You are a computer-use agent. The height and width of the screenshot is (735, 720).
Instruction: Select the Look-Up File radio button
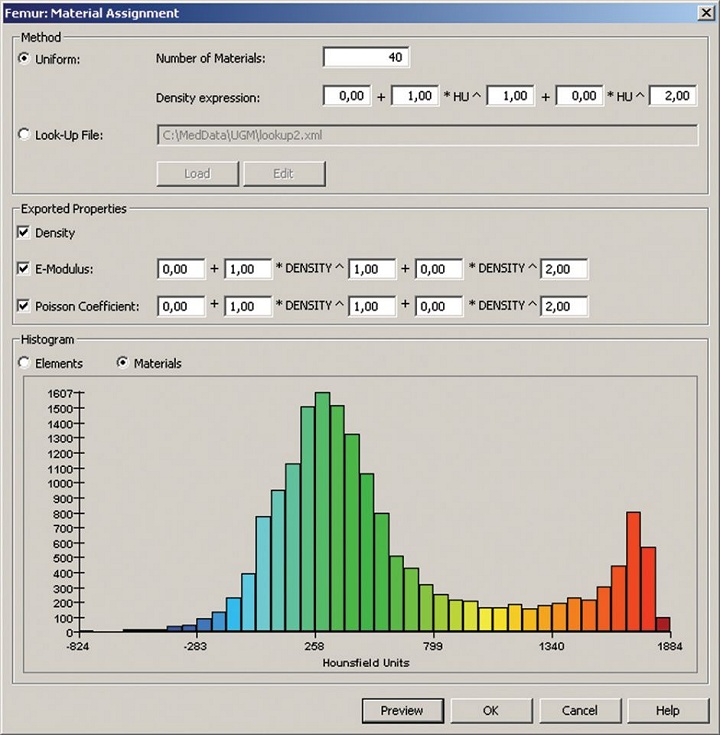tap(25, 135)
